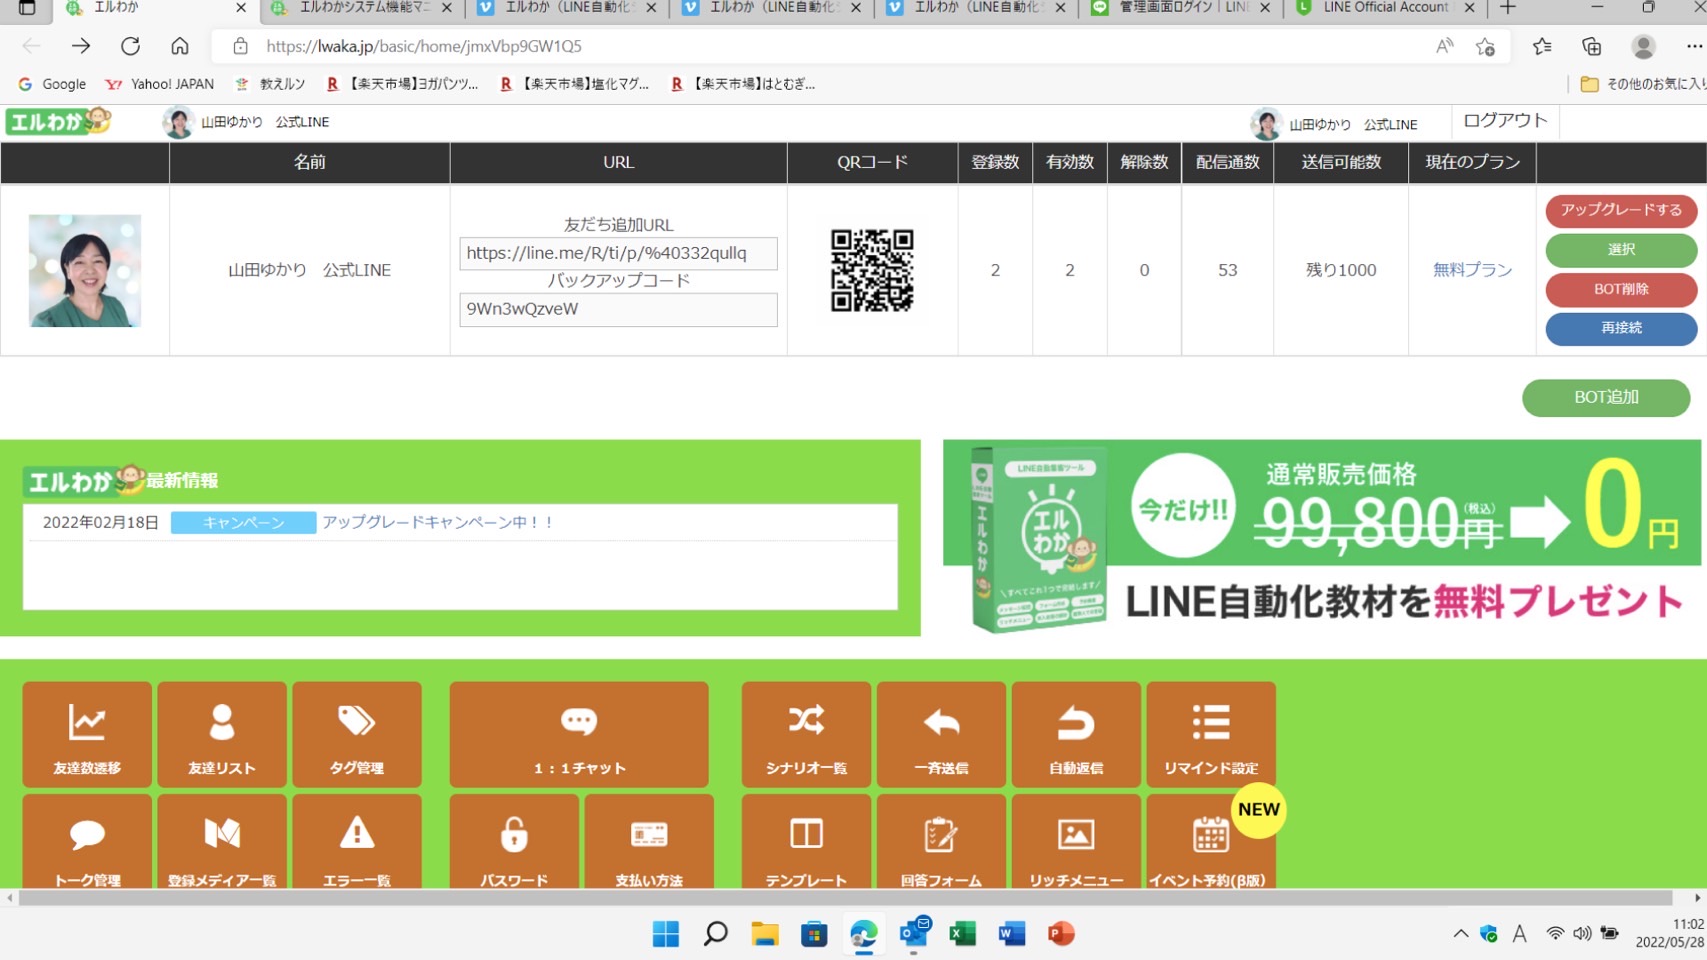The width and height of the screenshot is (1707, 960).
Task: Click the horizontal scrollbar at page bottom
Action: coord(846,897)
